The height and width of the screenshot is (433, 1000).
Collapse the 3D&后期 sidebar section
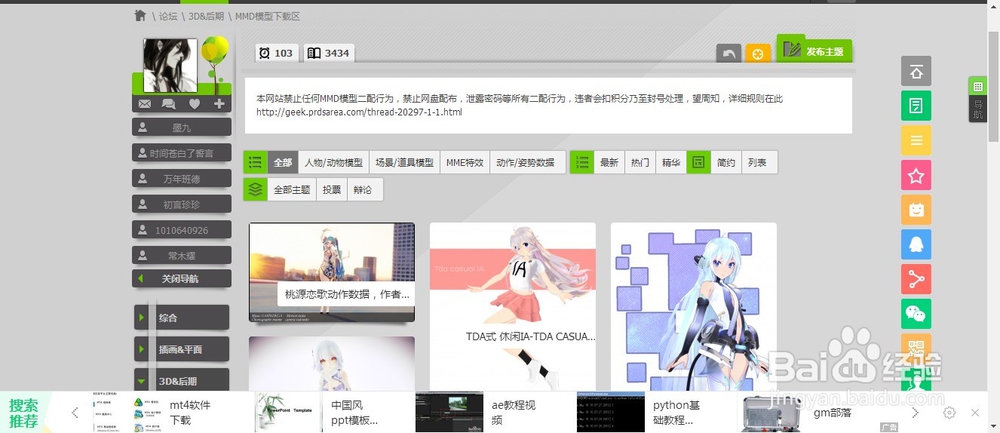(x=182, y=381)
